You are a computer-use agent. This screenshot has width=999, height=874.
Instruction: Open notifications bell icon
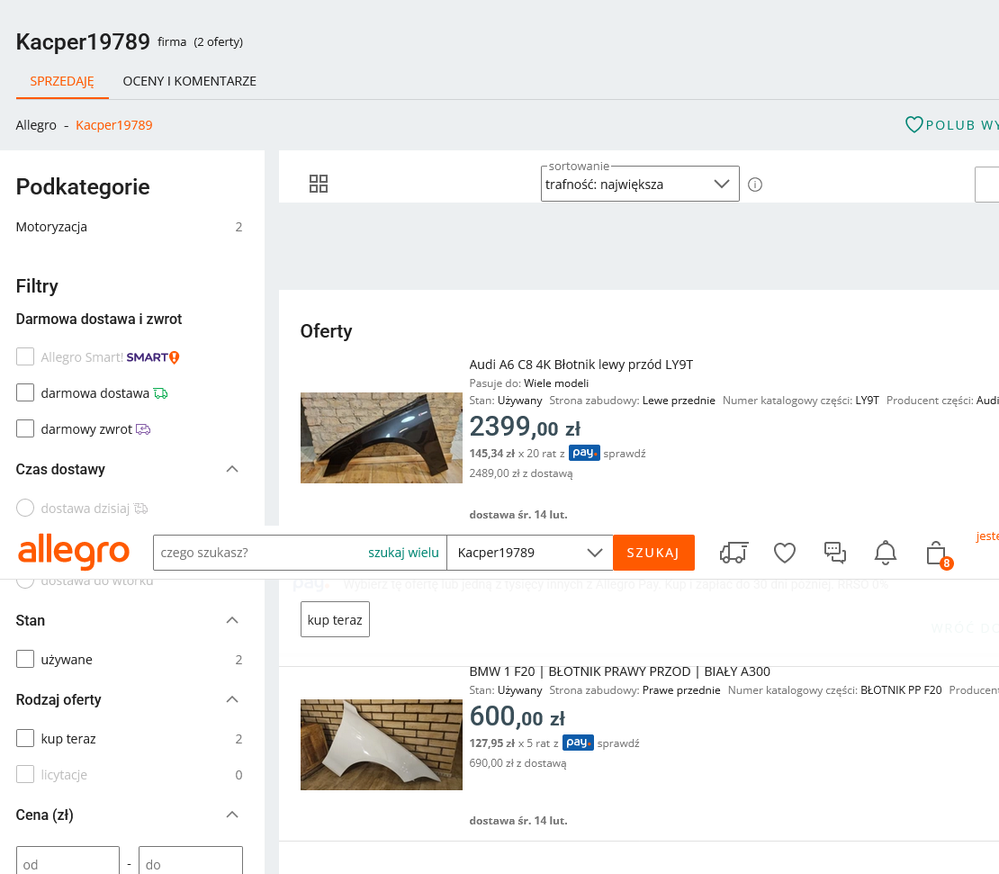[x=885, y=552]
